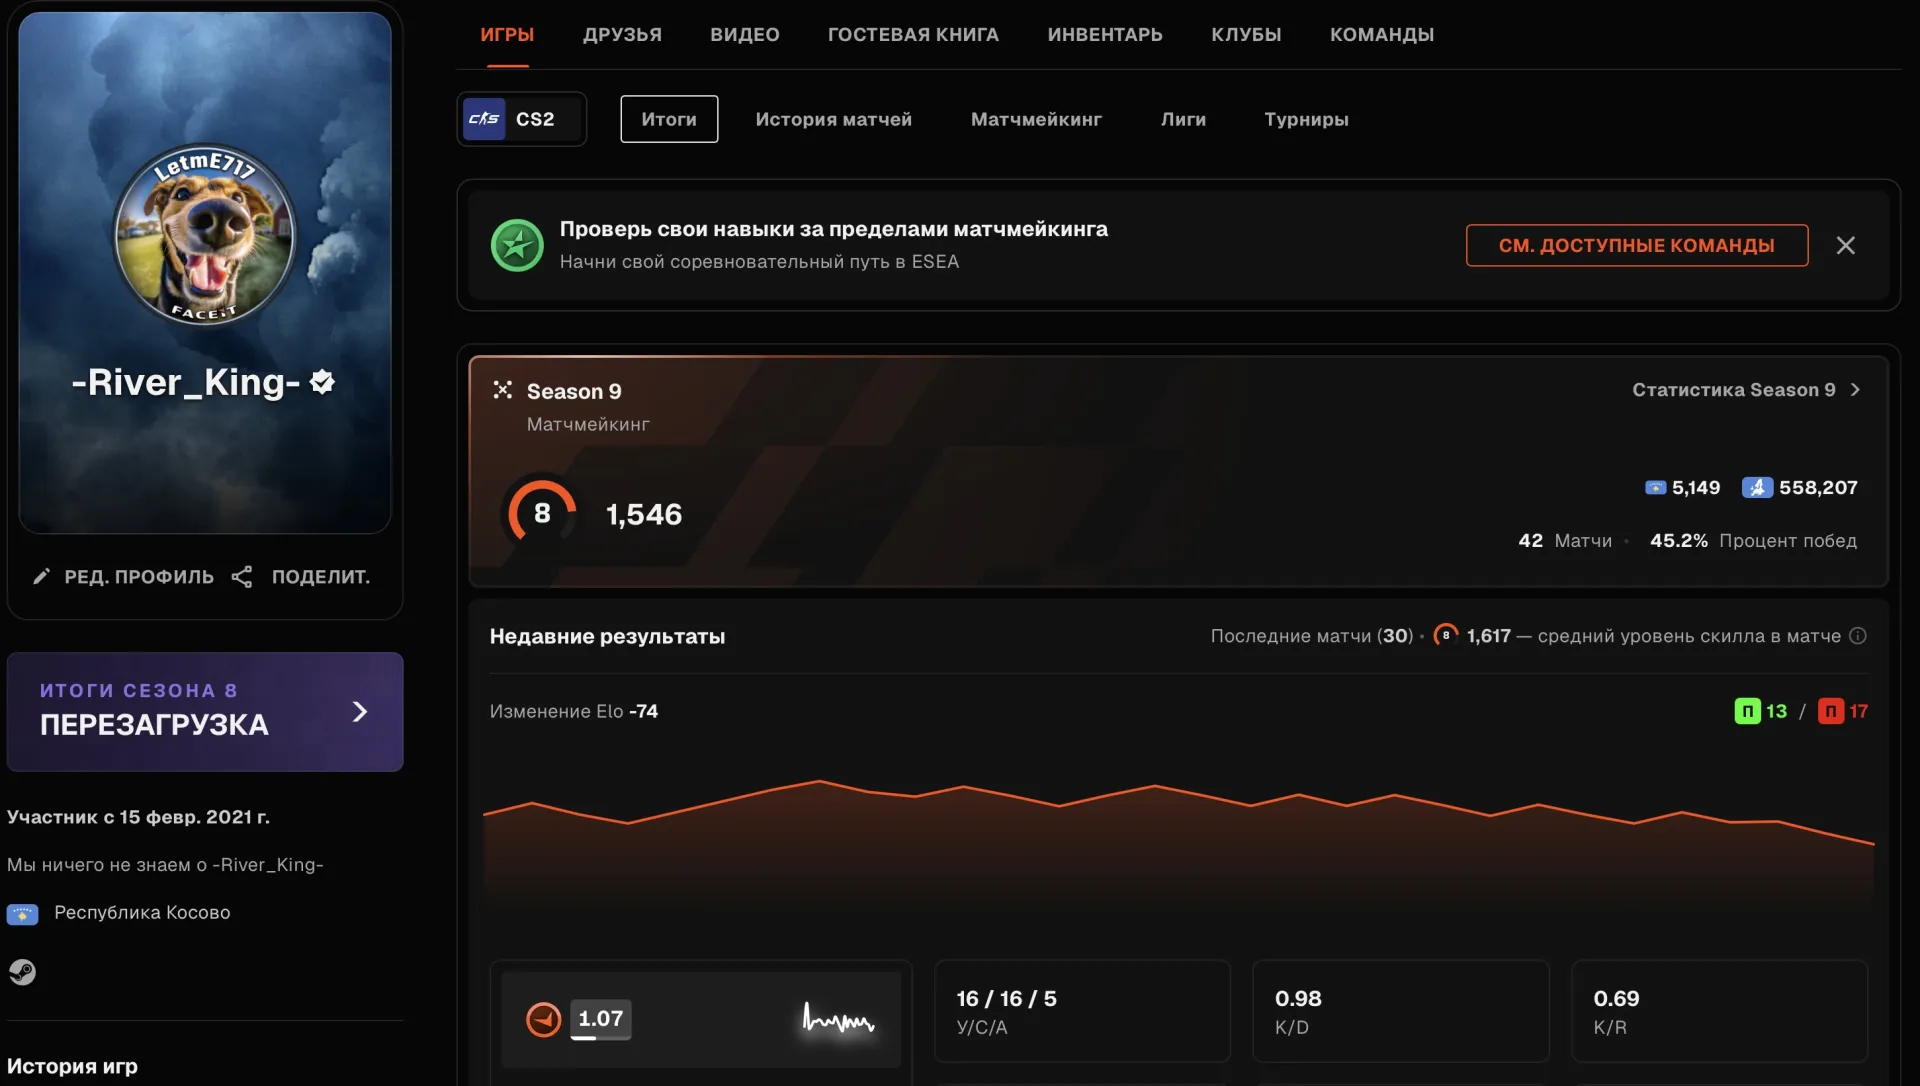Viewport: 1920px width, 1086px height.
Task: Open ИТОГИ СЕЗОНА 8 ПЕРЕЗАГРУЗКА arrow
Action: pyautogui.click(x=360, y=711)
